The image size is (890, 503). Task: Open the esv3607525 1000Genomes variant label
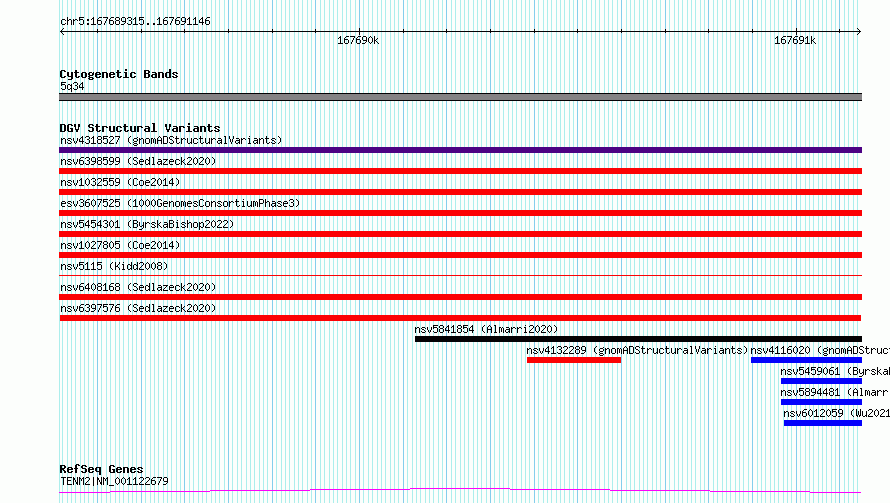[x=180, y=203]
